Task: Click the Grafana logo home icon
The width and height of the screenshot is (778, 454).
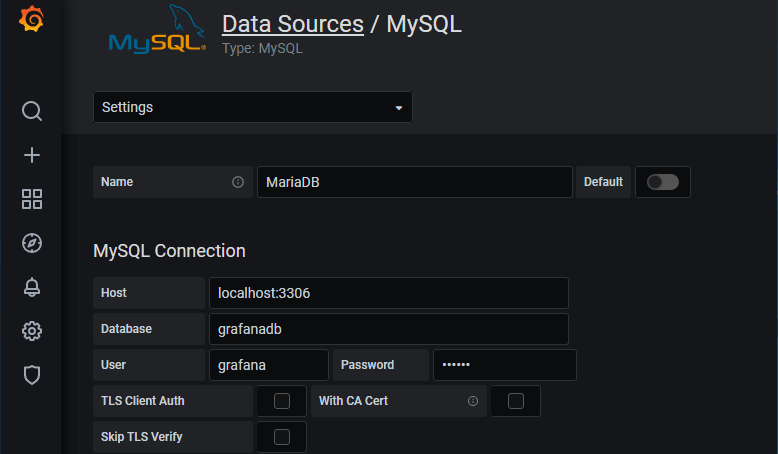Action: [x=31, y=19]
